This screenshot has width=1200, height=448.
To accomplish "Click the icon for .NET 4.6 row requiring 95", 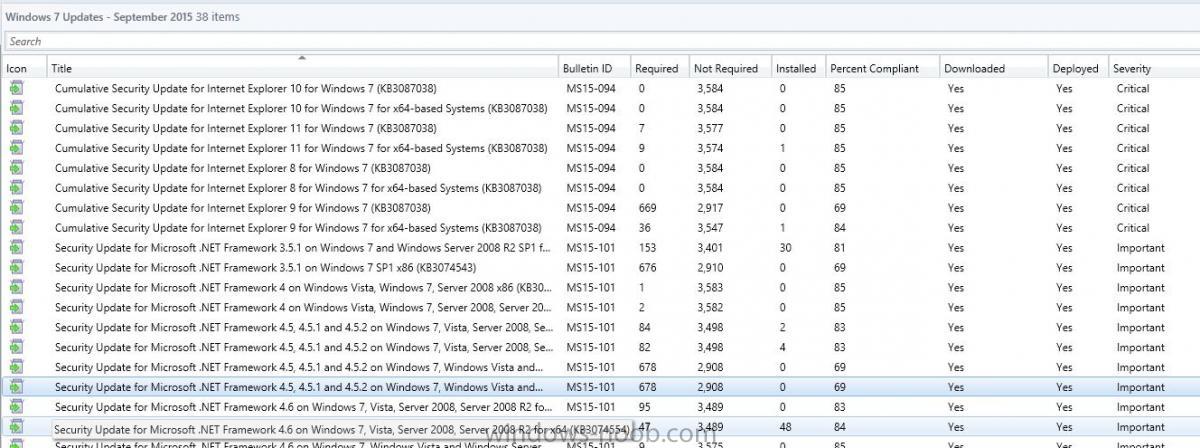I will pyautogui.click(x=17, y=408).
